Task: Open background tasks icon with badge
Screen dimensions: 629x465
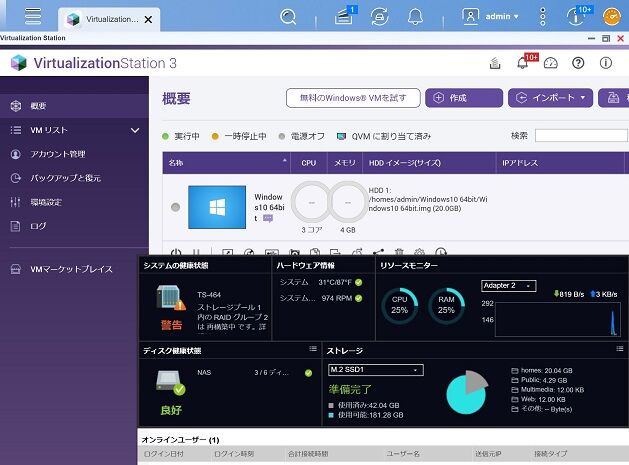Action: point(345,16)
